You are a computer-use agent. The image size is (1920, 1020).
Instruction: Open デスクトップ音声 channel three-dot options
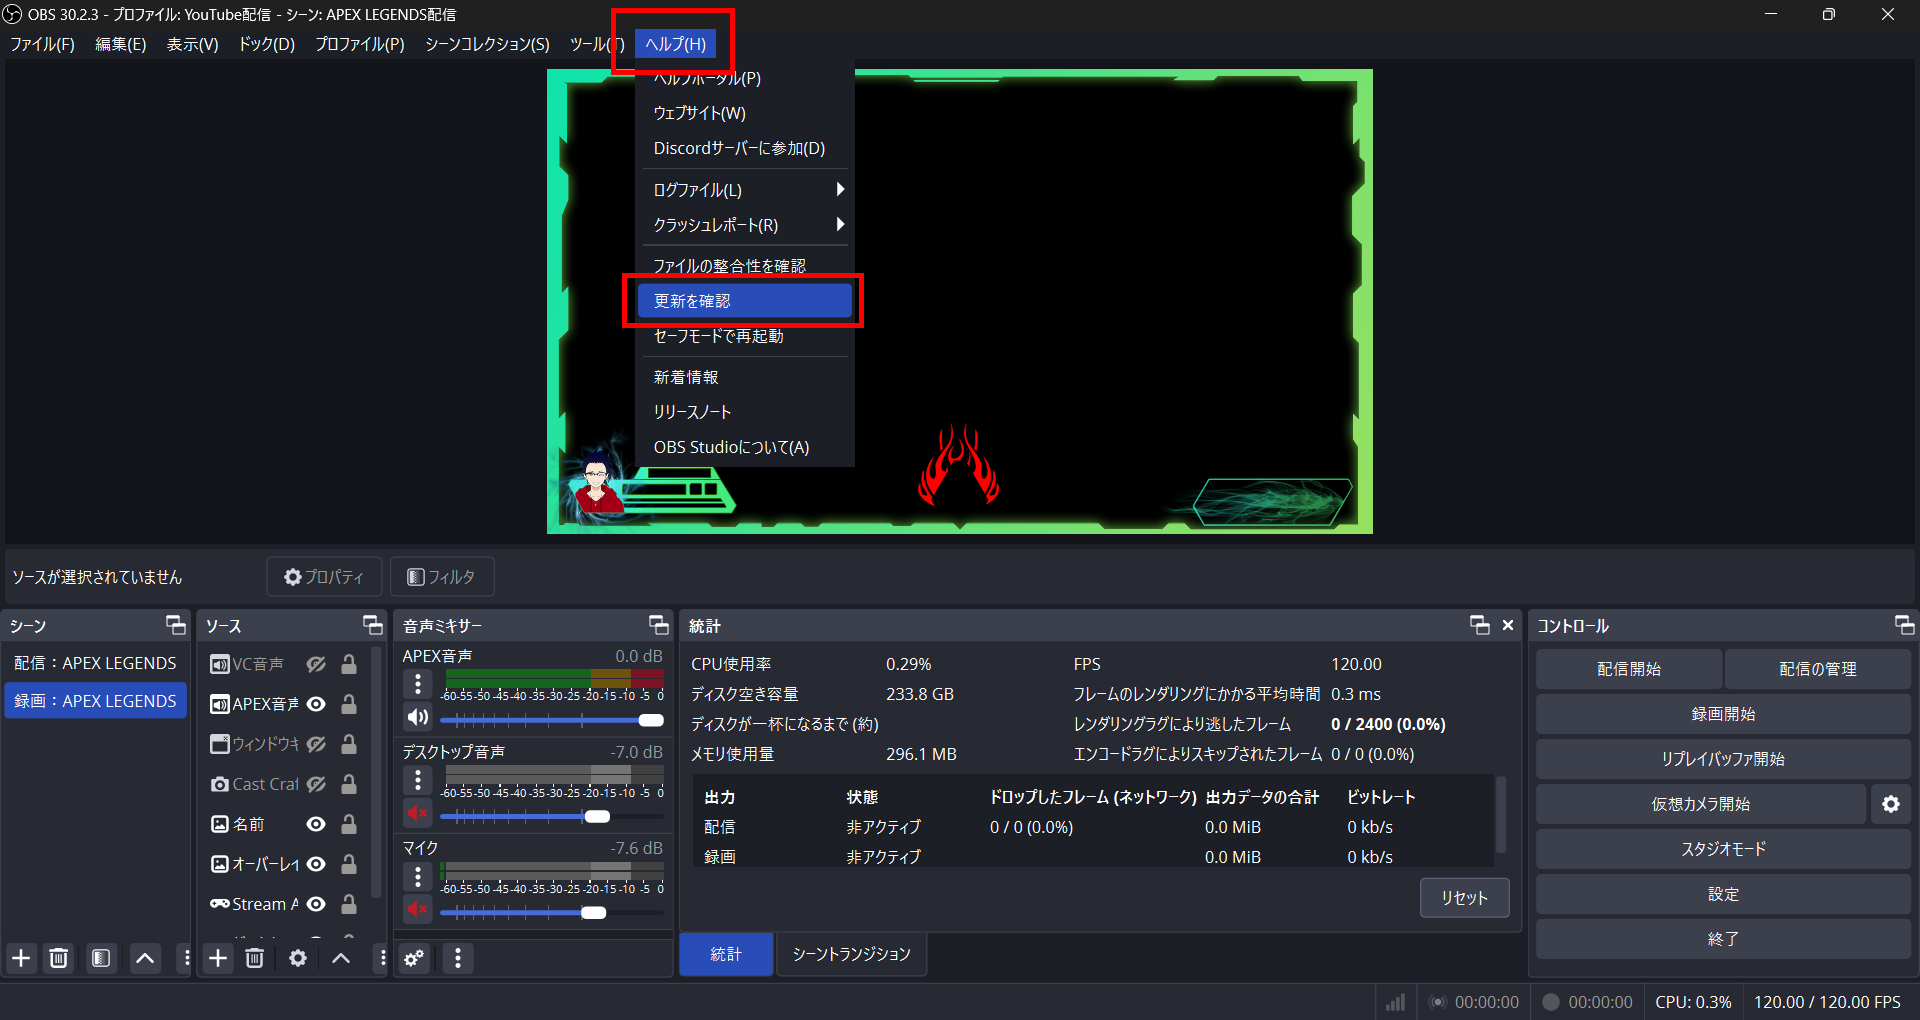418,780
